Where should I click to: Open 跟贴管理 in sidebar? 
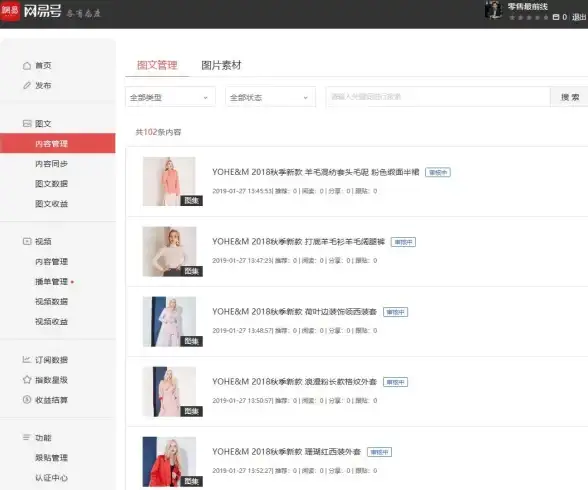(51, 458)
